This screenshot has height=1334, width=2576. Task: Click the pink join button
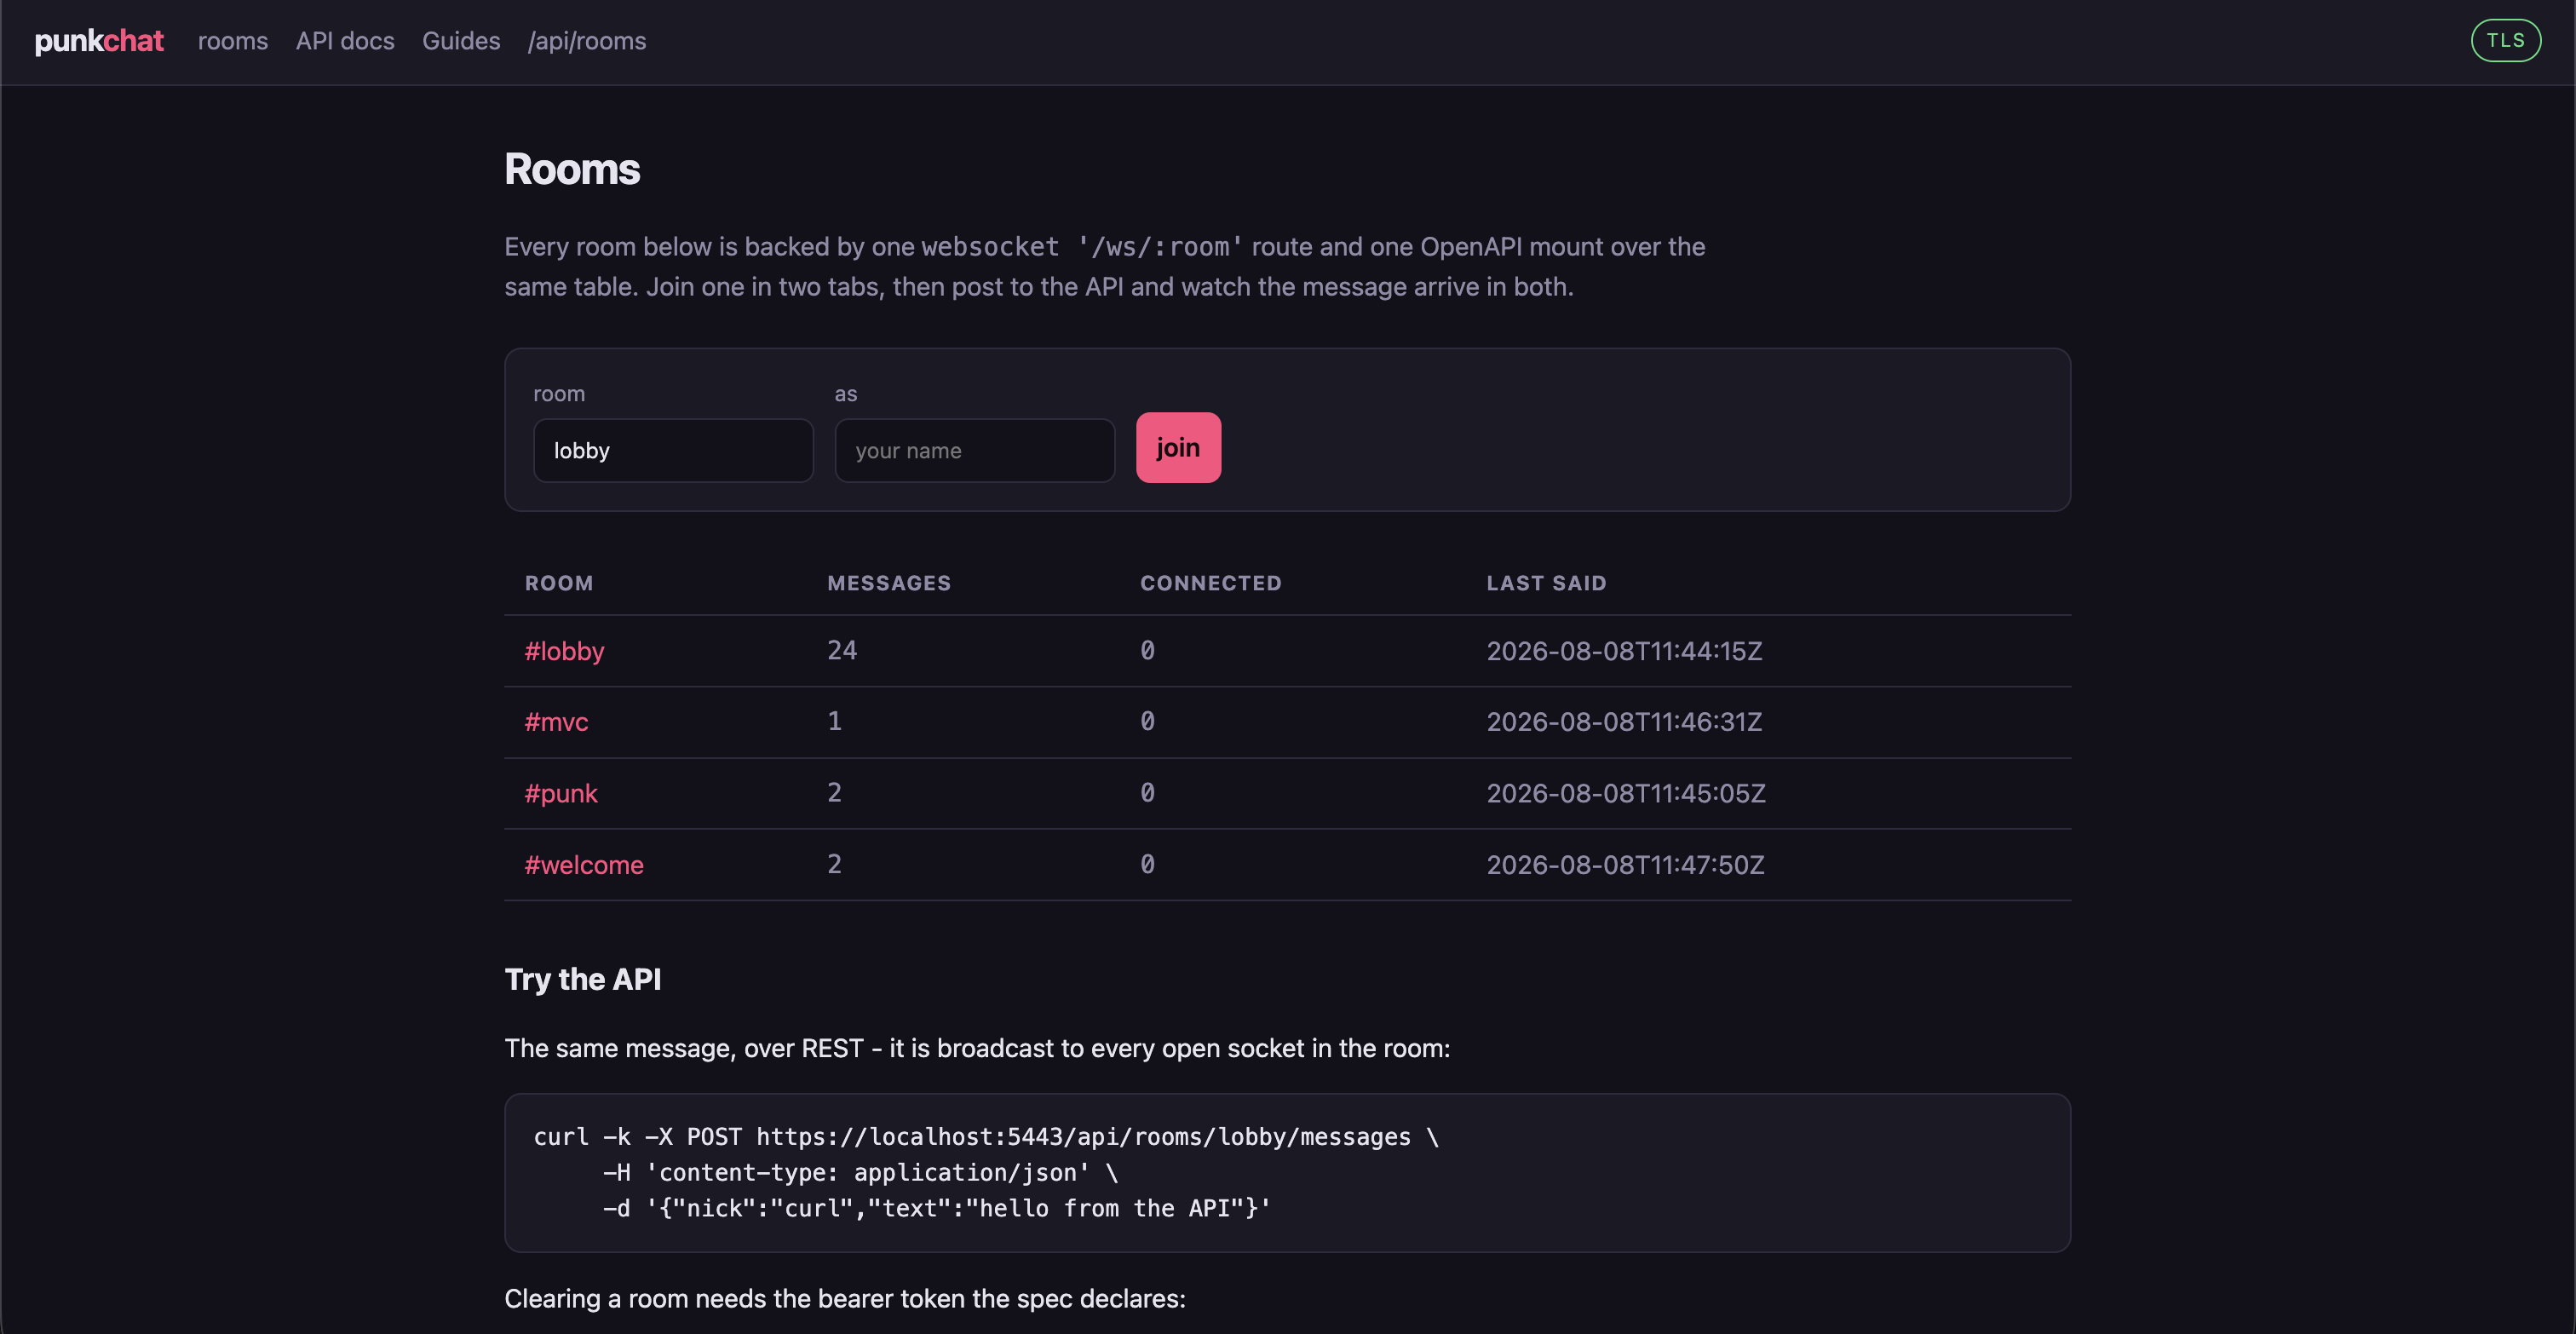click(1178, 448)
